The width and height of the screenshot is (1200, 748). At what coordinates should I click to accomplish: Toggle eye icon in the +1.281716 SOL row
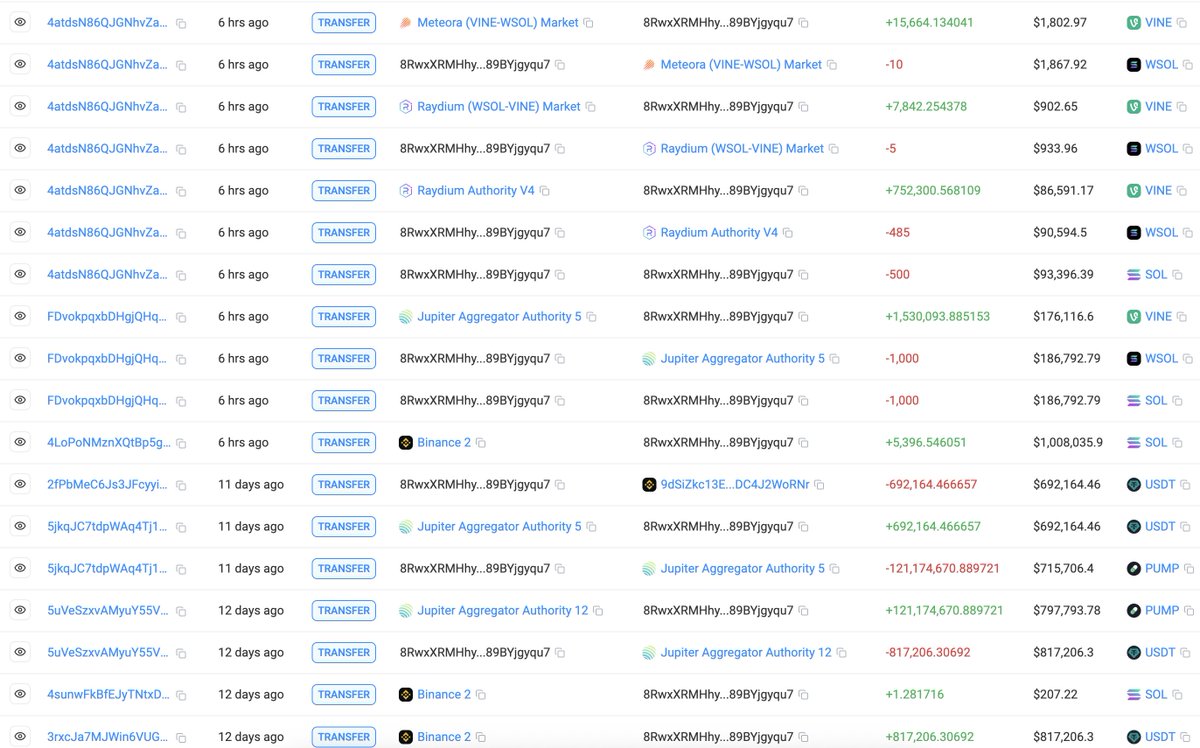click(20, 693)
